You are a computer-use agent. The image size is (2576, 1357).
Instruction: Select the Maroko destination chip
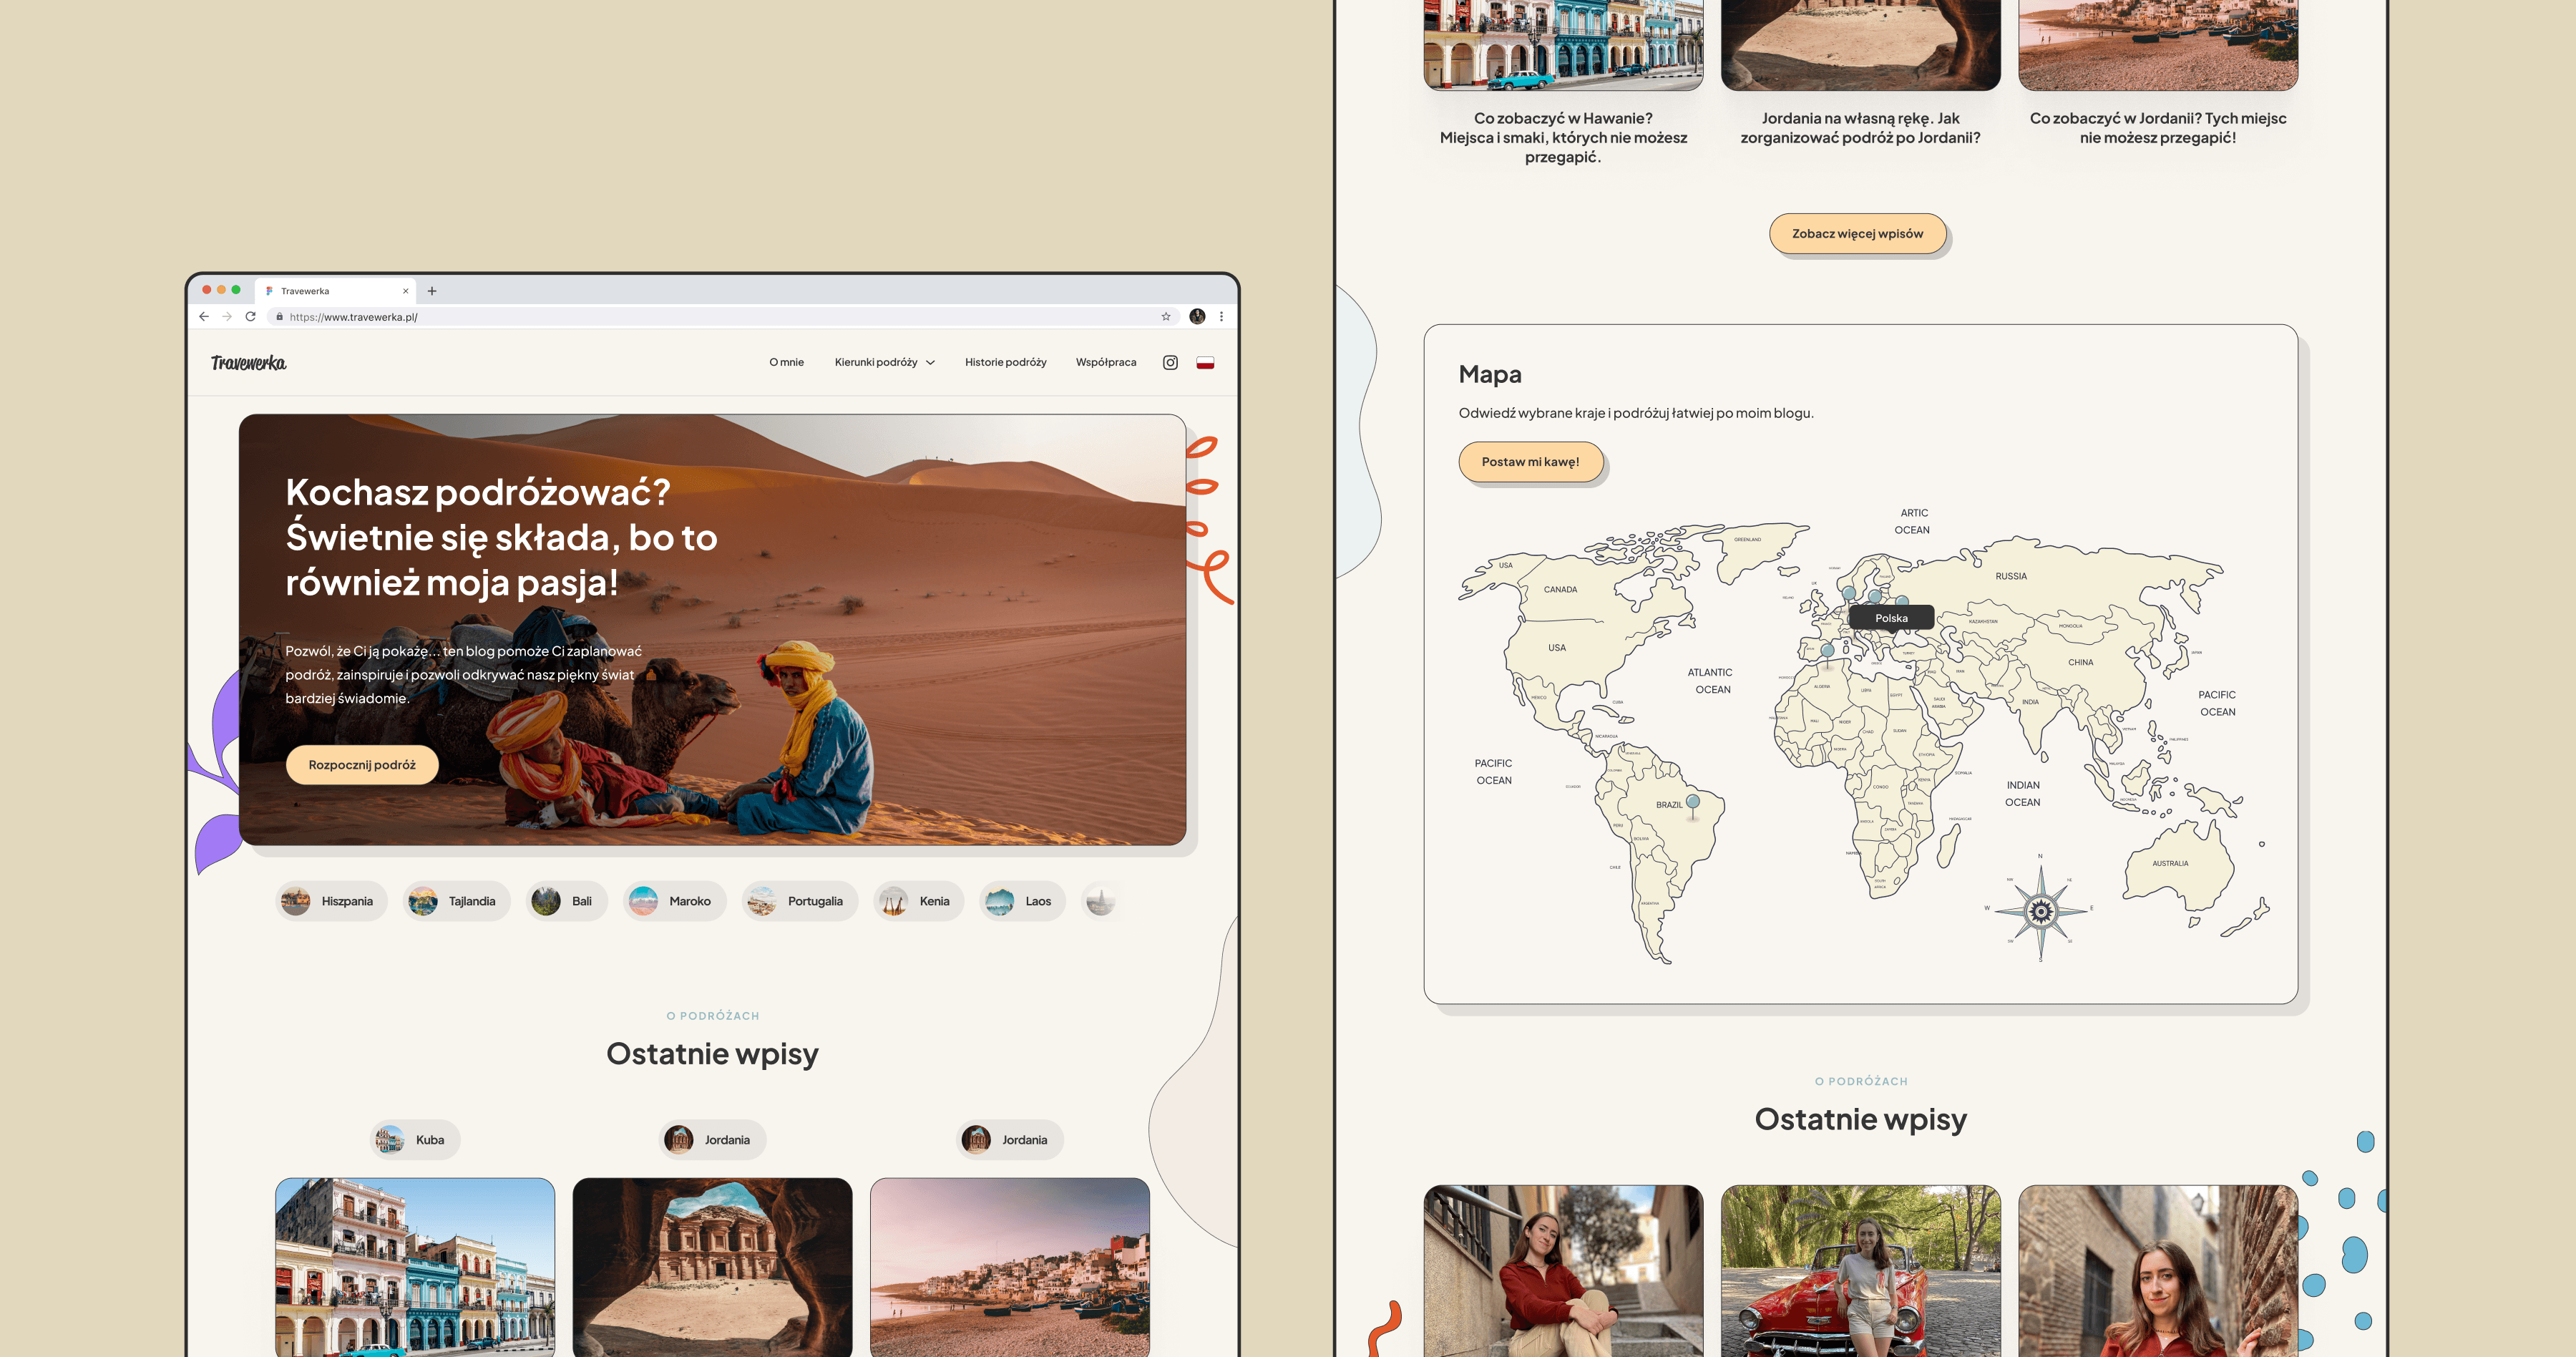tap(673, 901)
